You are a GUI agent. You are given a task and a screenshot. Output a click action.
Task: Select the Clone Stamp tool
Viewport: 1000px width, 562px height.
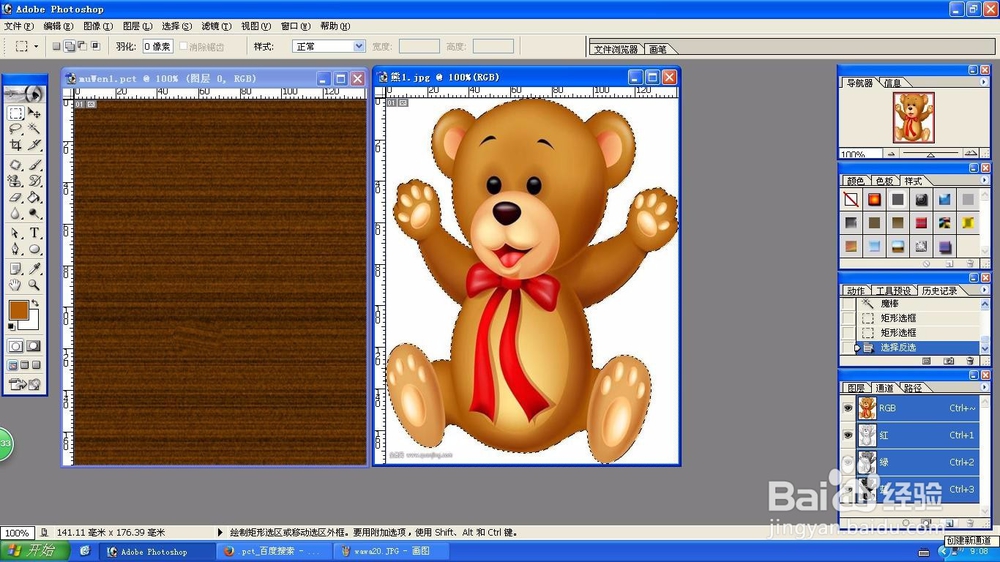tap(16, 181)
